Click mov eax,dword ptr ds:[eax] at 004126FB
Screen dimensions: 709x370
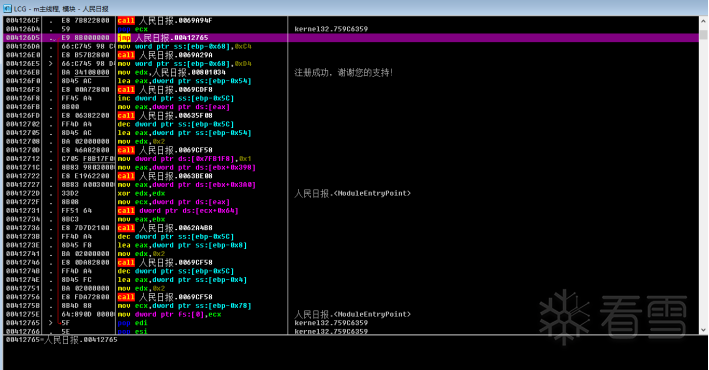[174, 107]
